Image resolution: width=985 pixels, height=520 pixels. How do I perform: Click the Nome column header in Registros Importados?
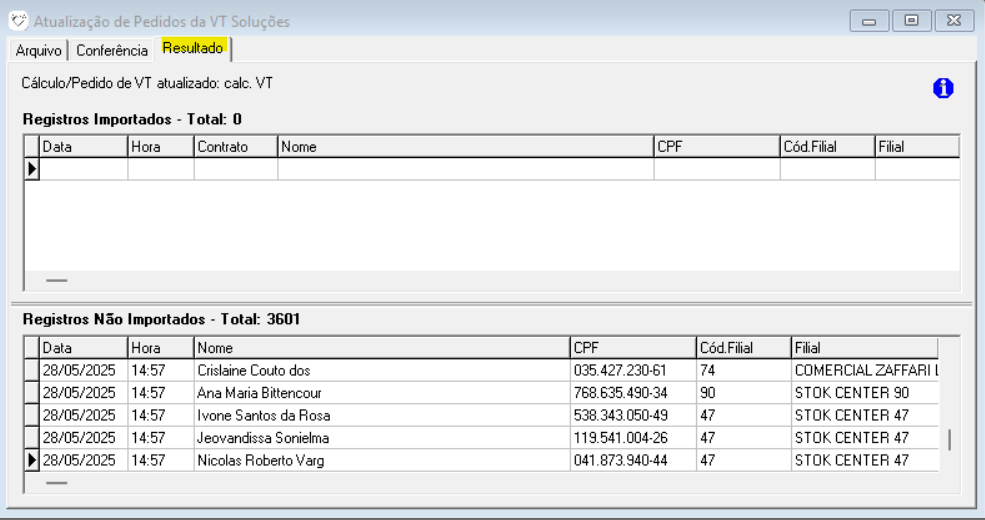coord(465,147)
